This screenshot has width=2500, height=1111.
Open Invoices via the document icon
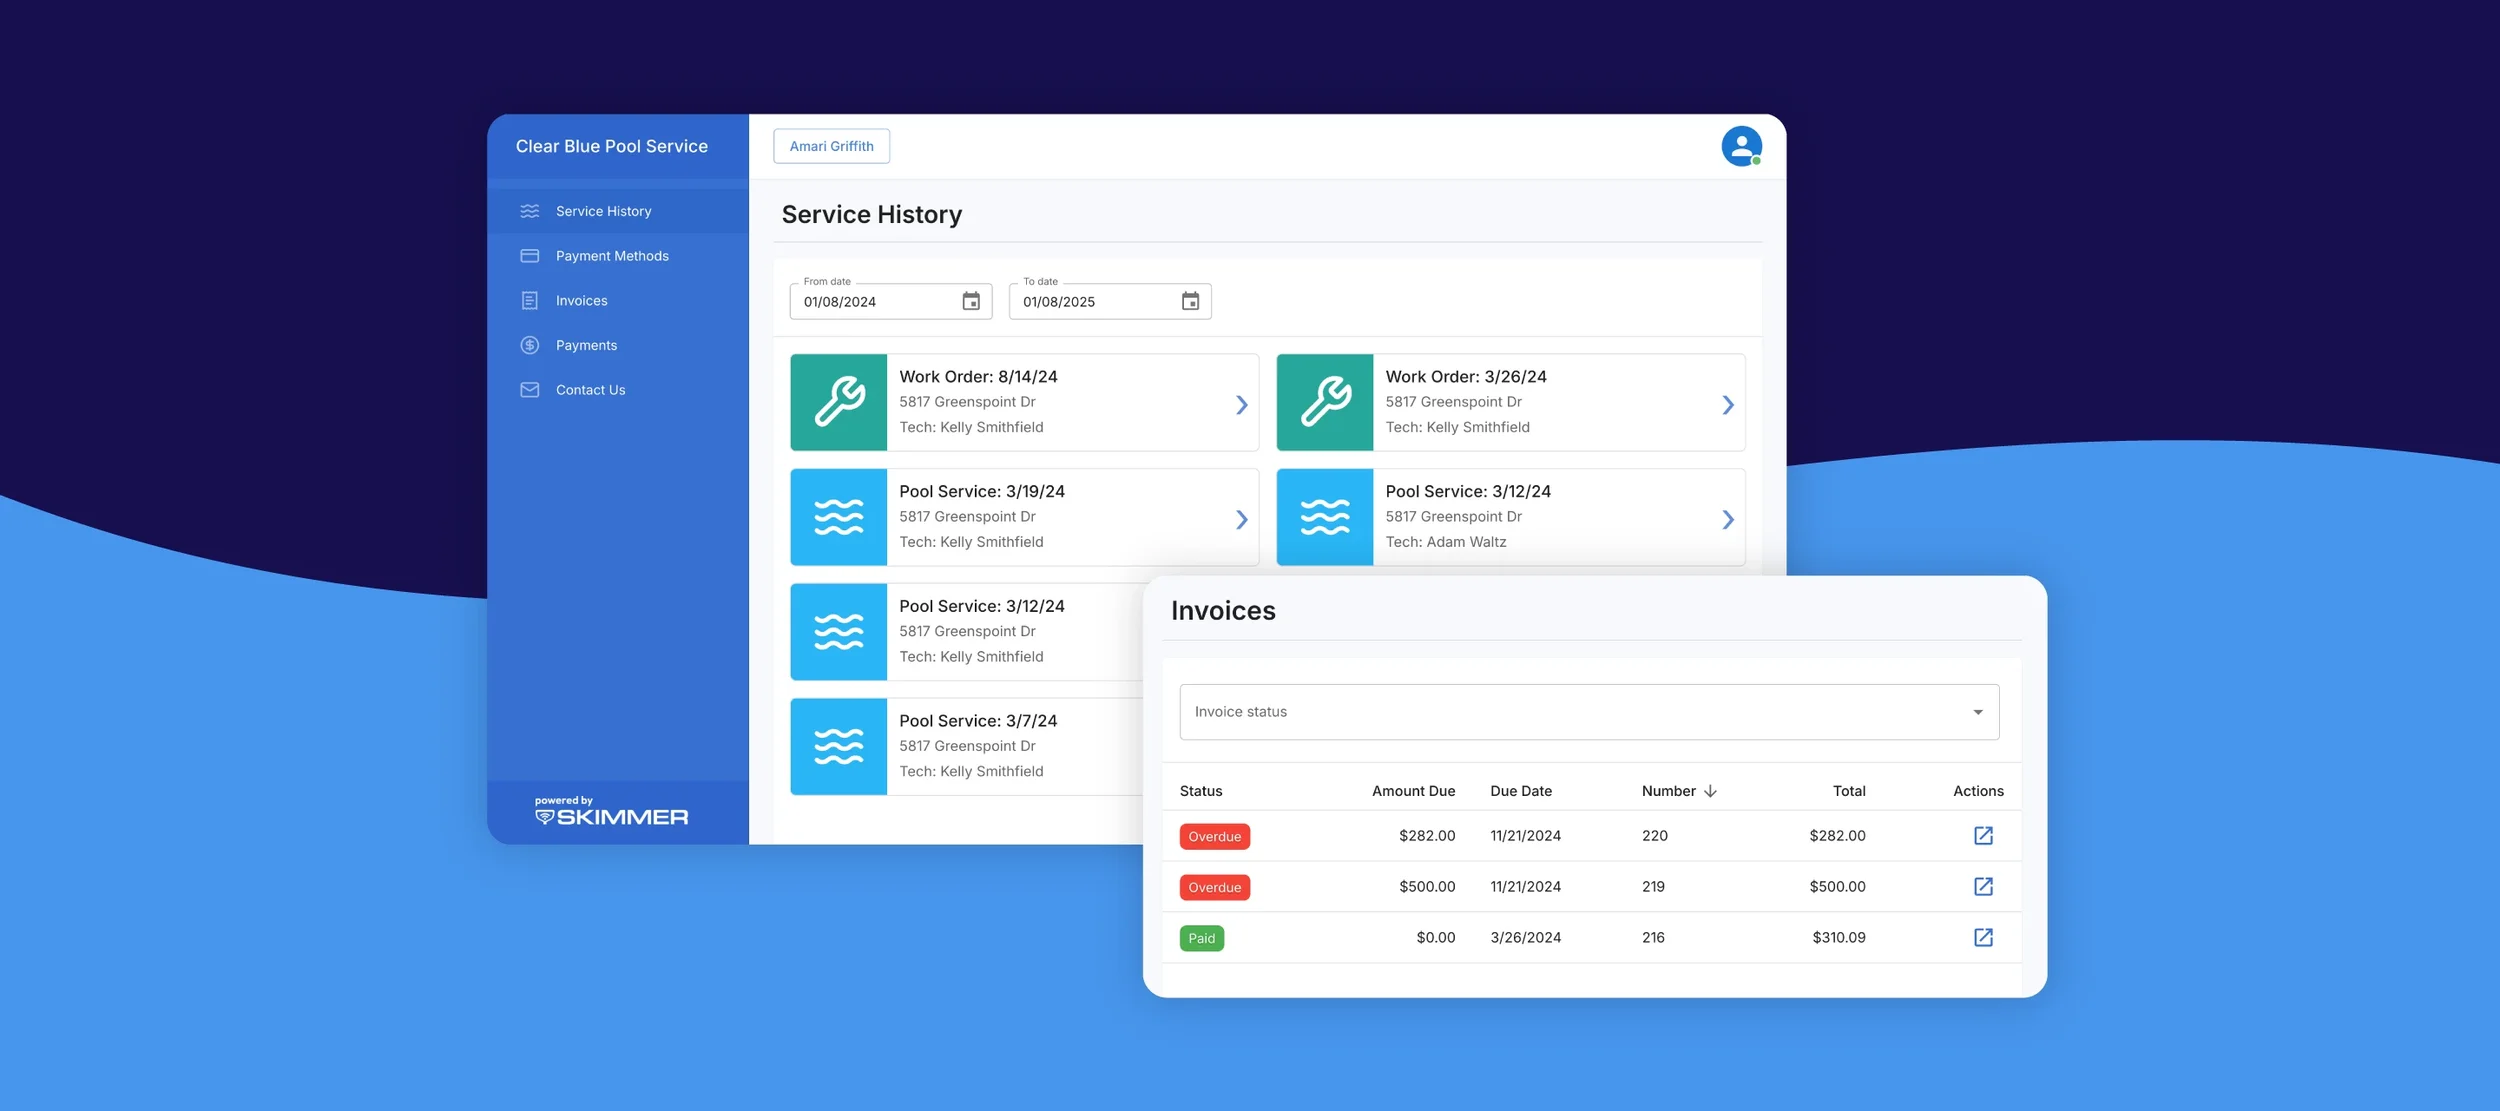[529, 300]
